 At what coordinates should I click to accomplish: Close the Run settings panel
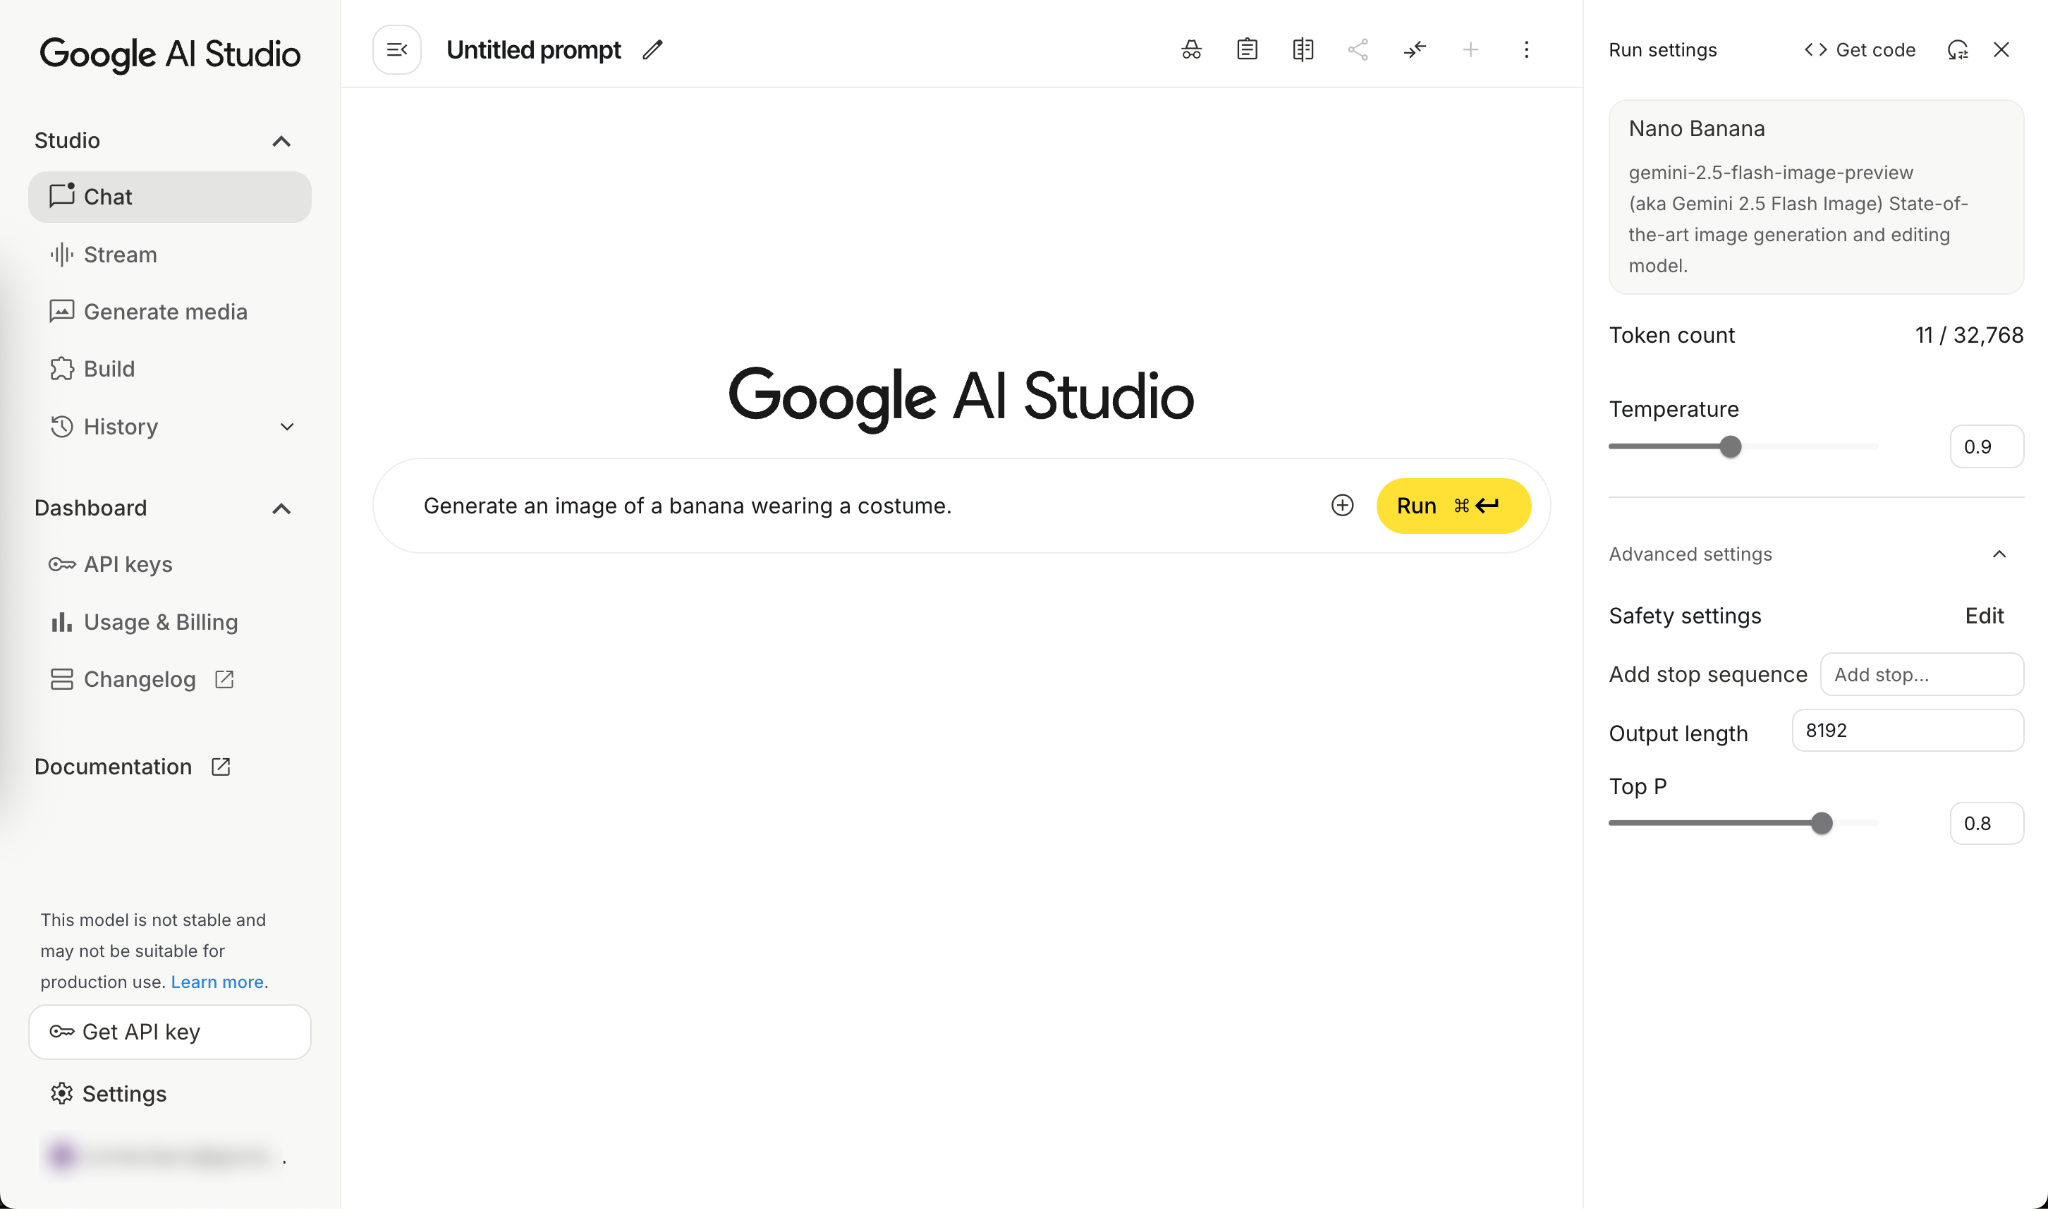(2001, 50)
